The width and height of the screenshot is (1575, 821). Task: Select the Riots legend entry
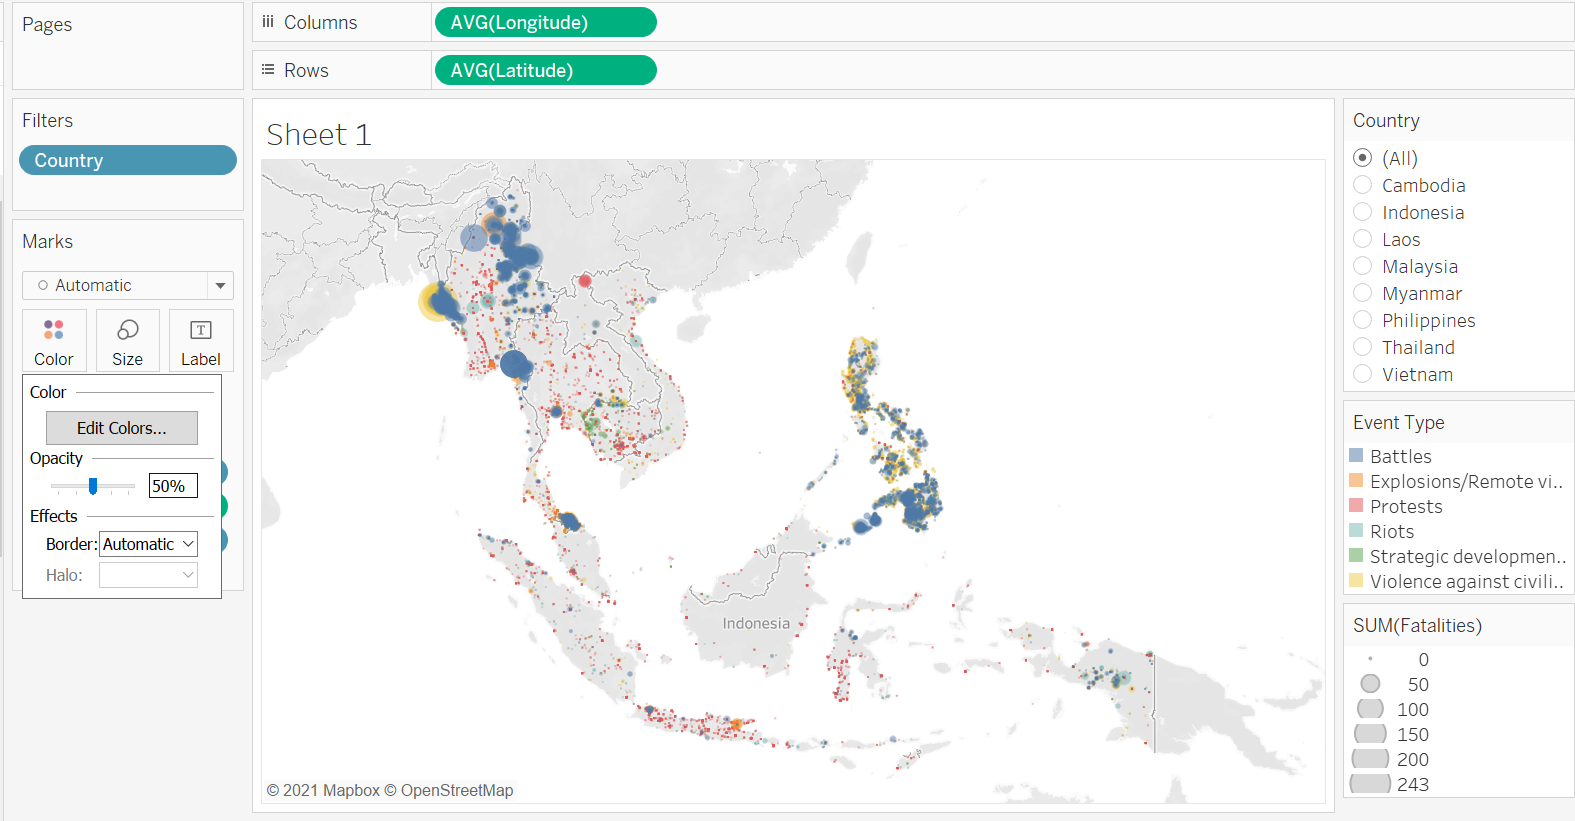1391,532
